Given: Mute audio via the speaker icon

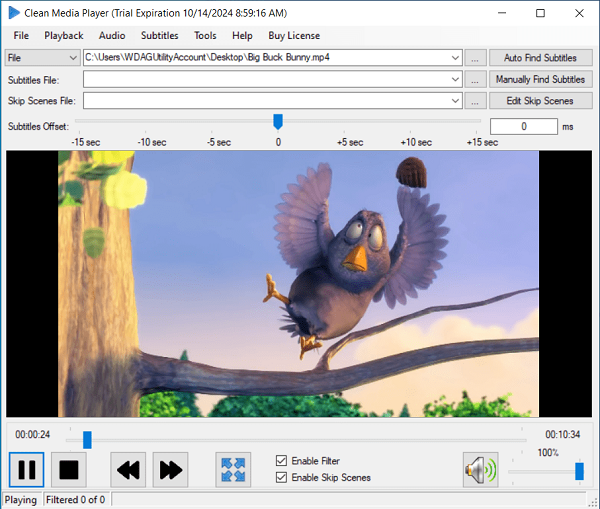Looking at the screenshot, I should click(x=481, y=470).
